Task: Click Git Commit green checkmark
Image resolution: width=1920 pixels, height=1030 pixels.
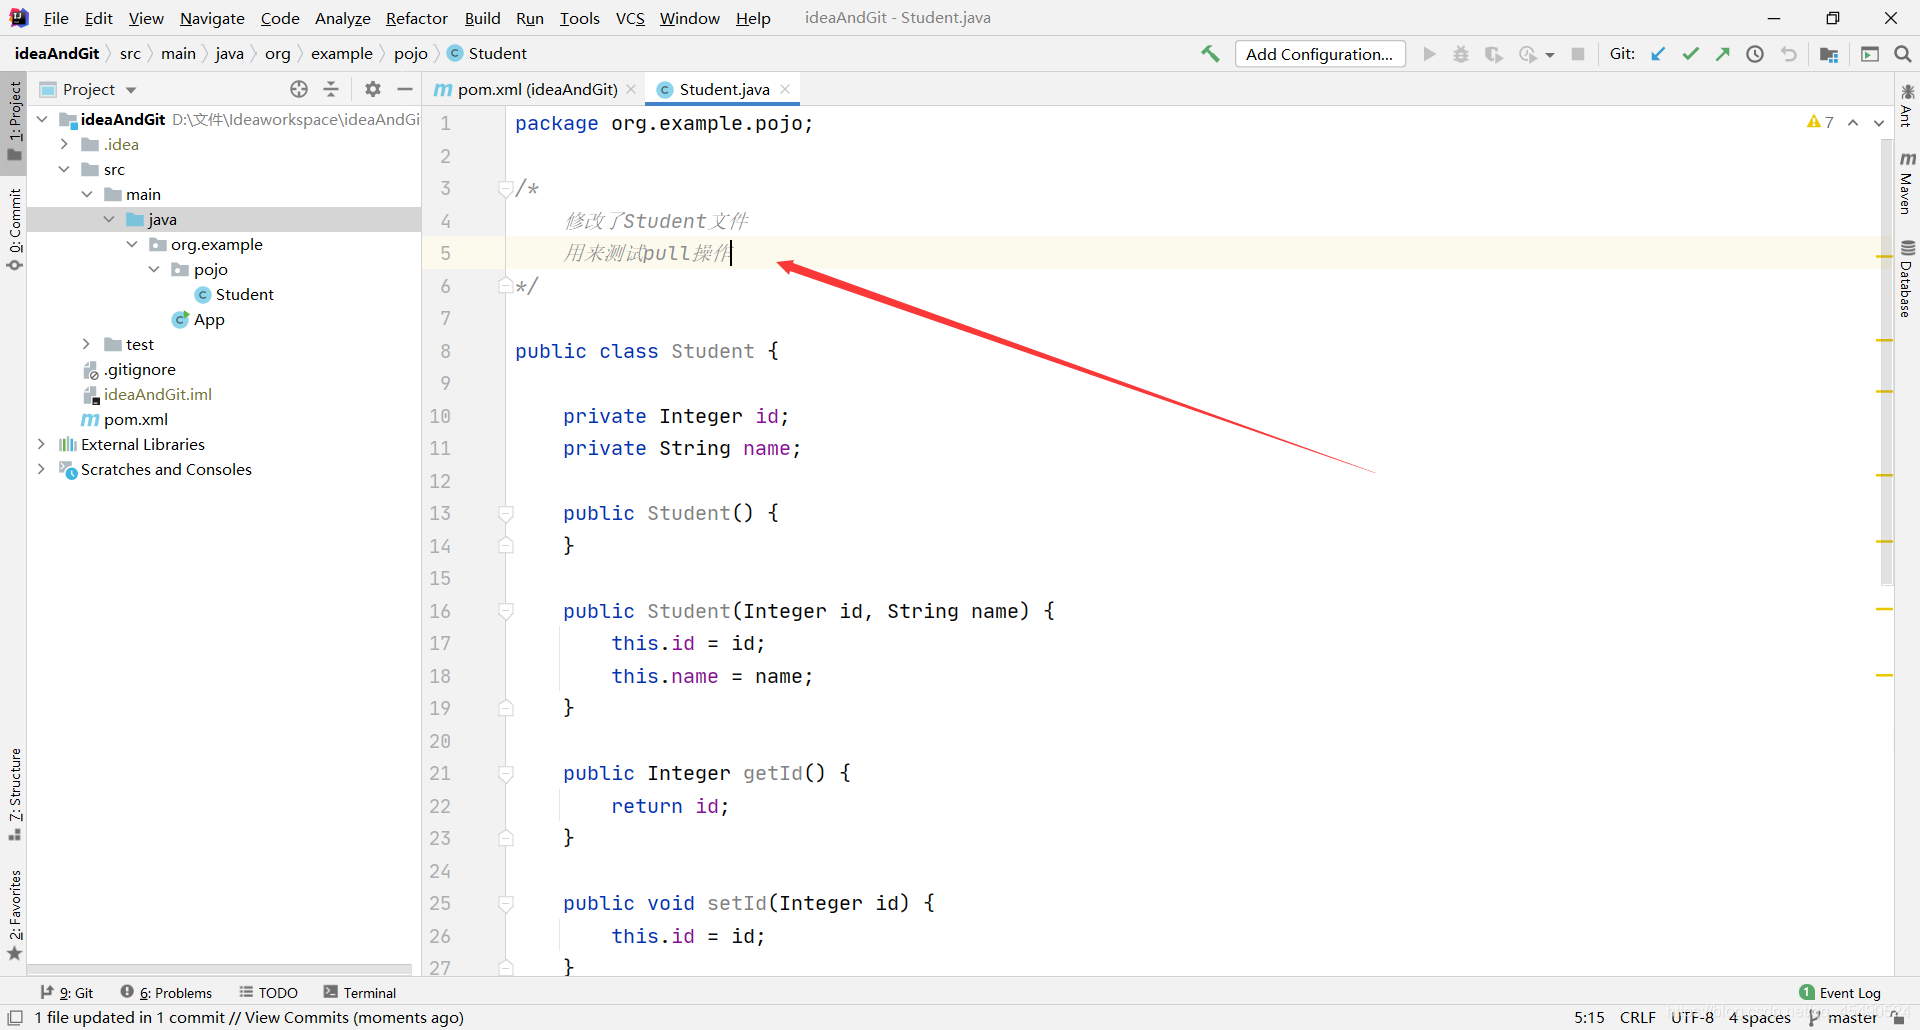Action: (1690, 54)
